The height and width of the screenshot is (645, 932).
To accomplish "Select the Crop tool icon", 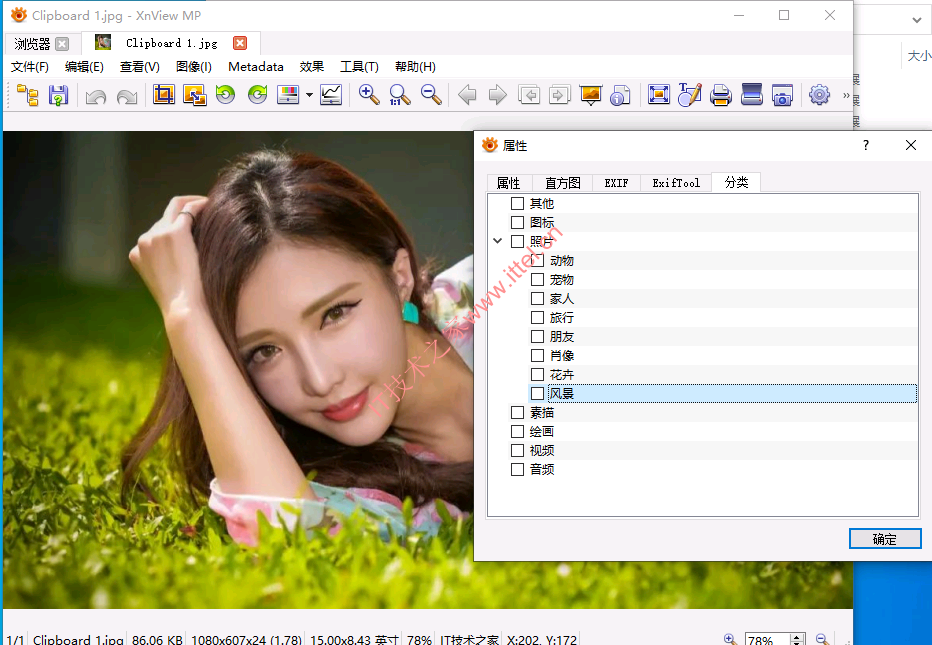I will click(164, 95).
